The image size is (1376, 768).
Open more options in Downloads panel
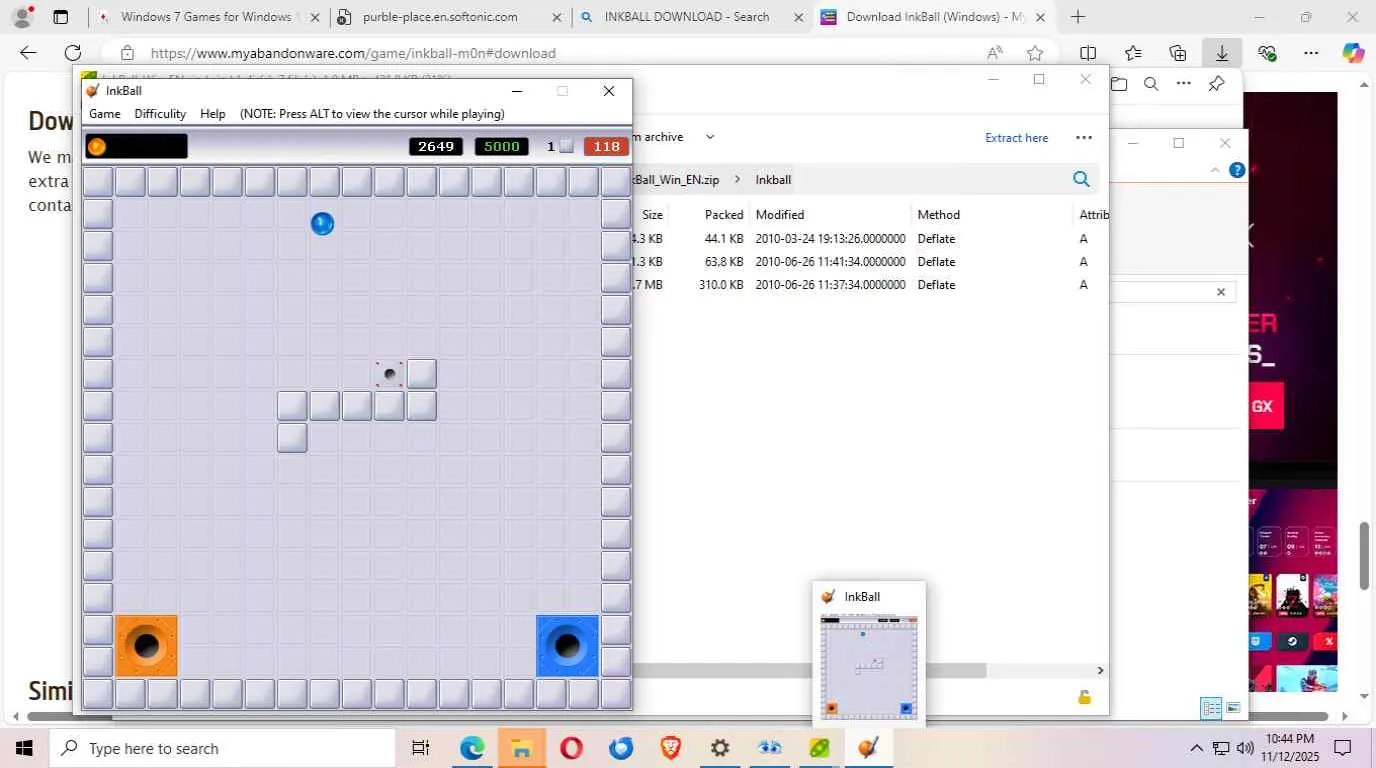tap(1184, 84)
